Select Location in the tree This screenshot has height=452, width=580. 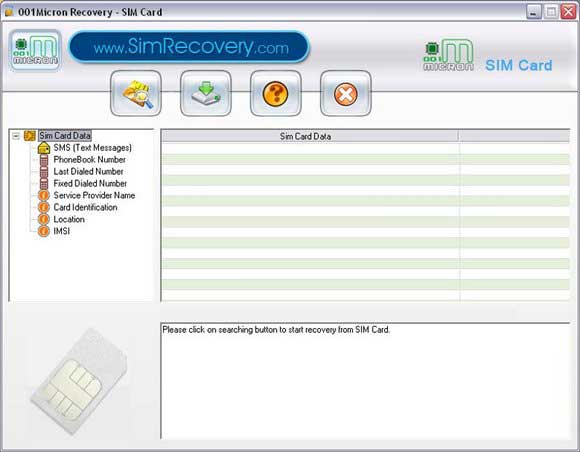[x=69, y=219]
